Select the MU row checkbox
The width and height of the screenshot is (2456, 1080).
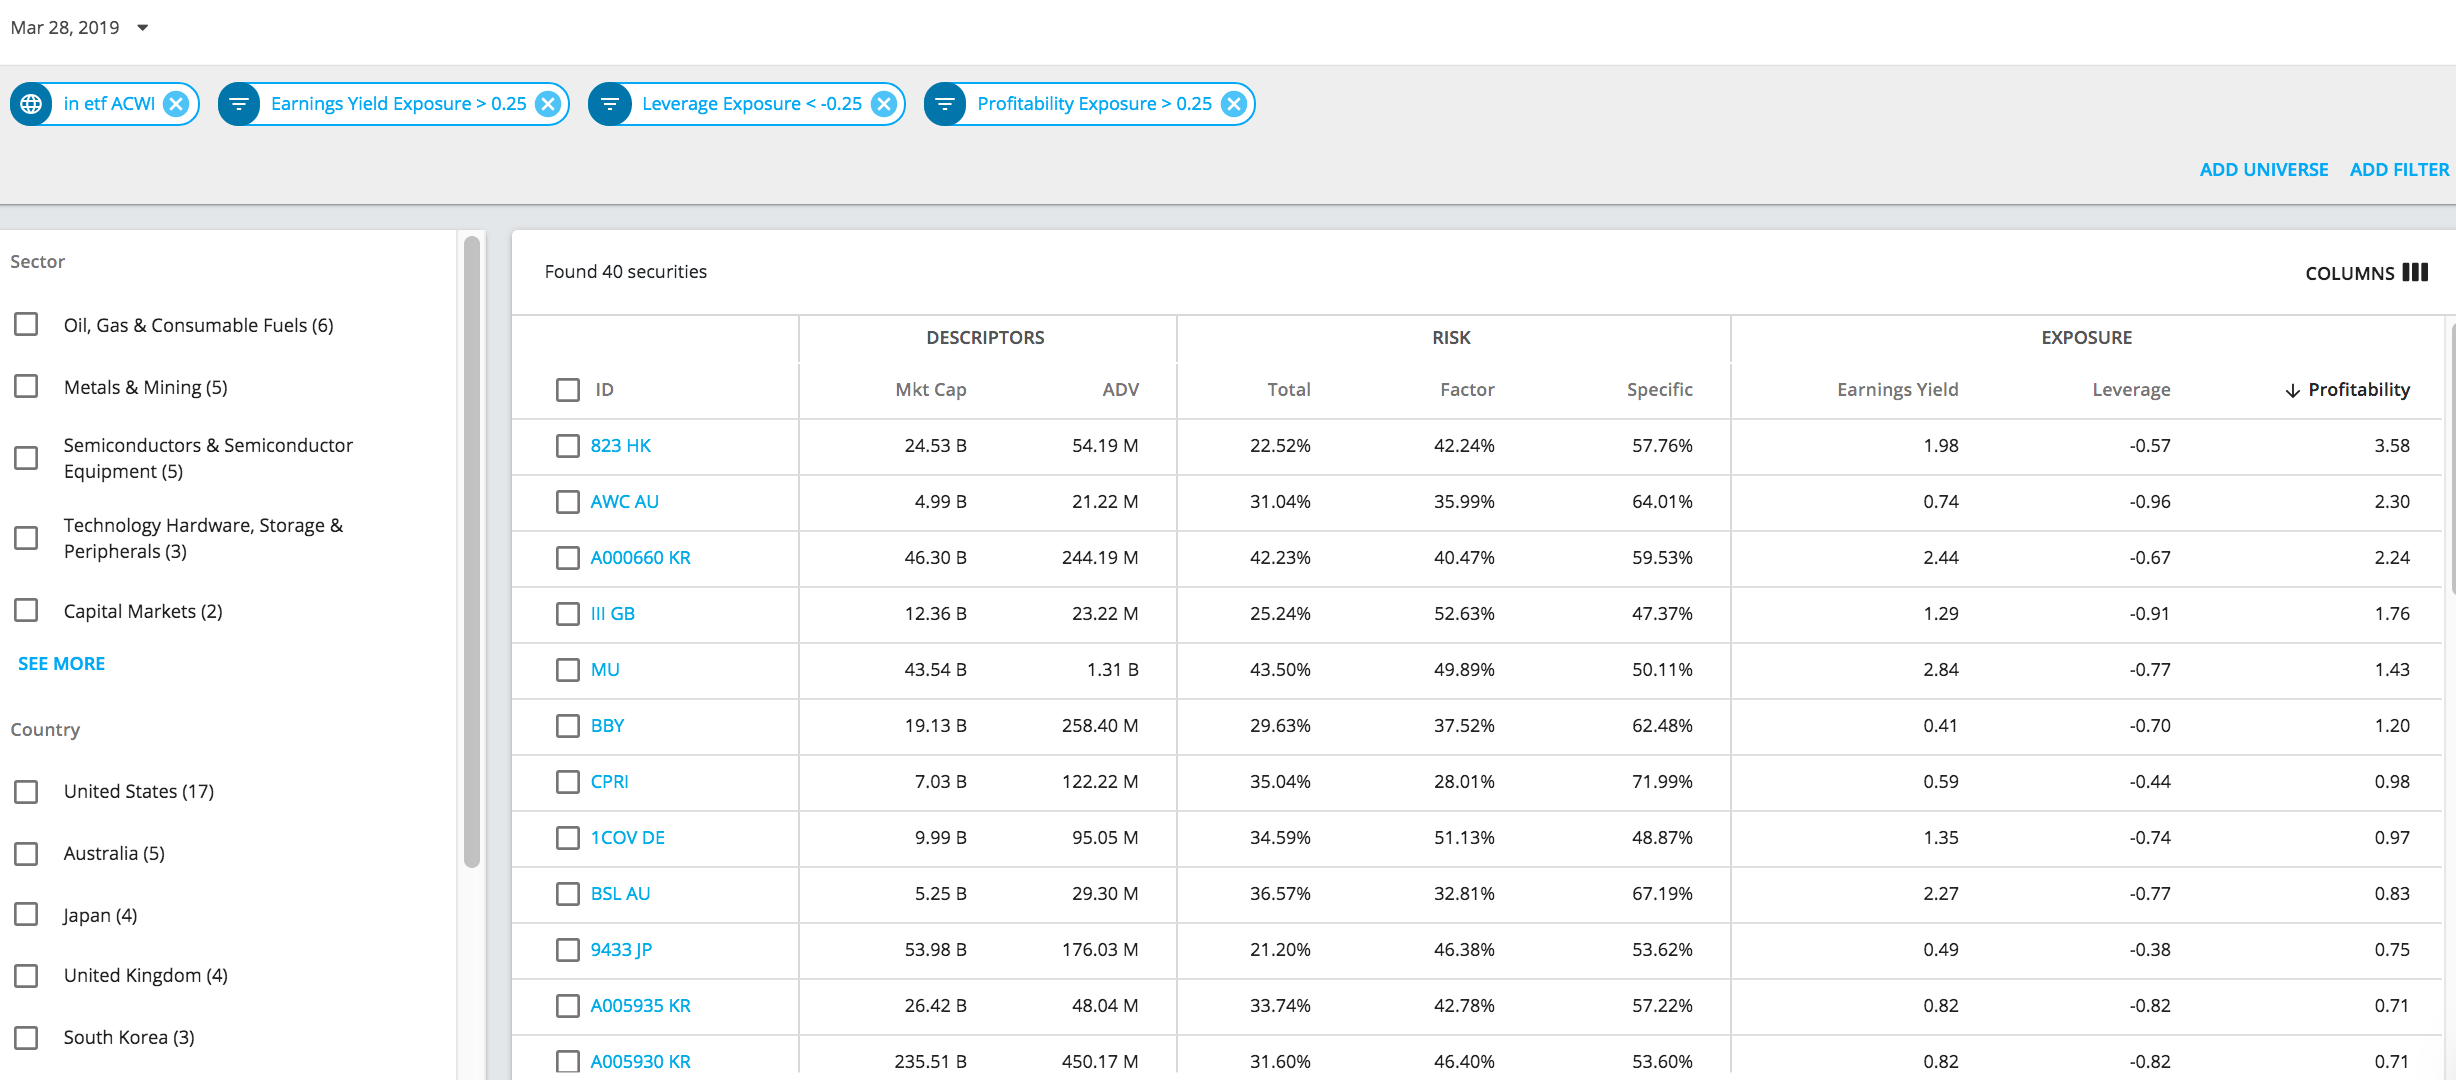click(568, 670)
